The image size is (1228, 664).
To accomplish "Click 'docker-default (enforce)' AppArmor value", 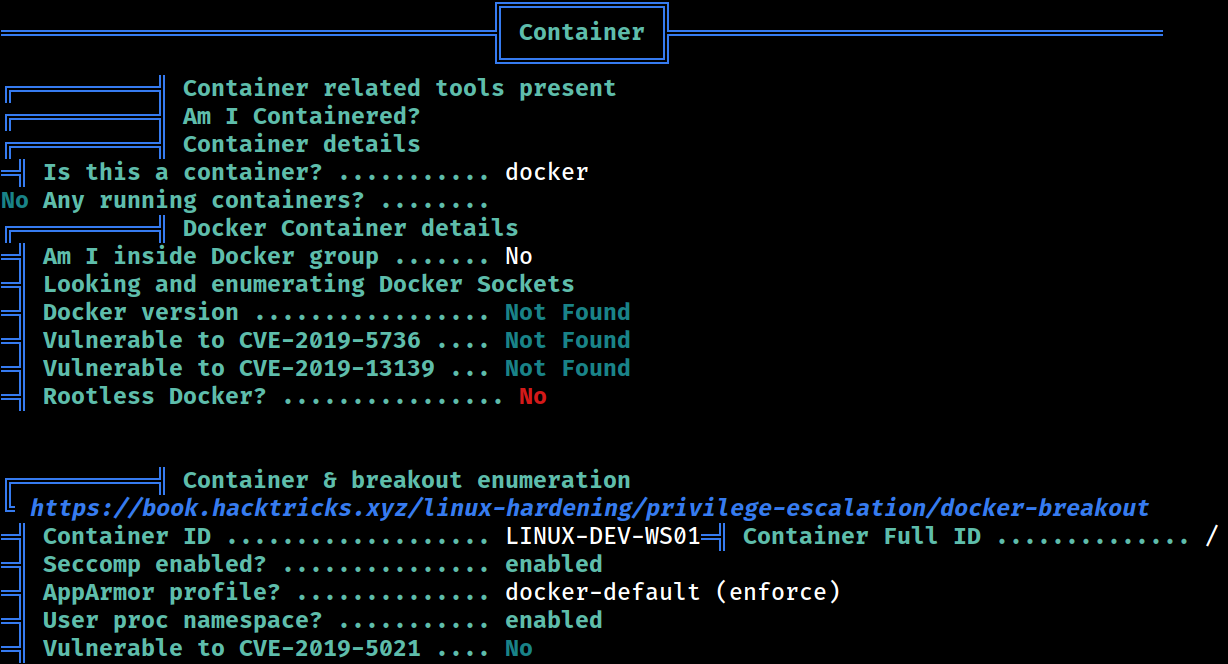I will point(673,592).
